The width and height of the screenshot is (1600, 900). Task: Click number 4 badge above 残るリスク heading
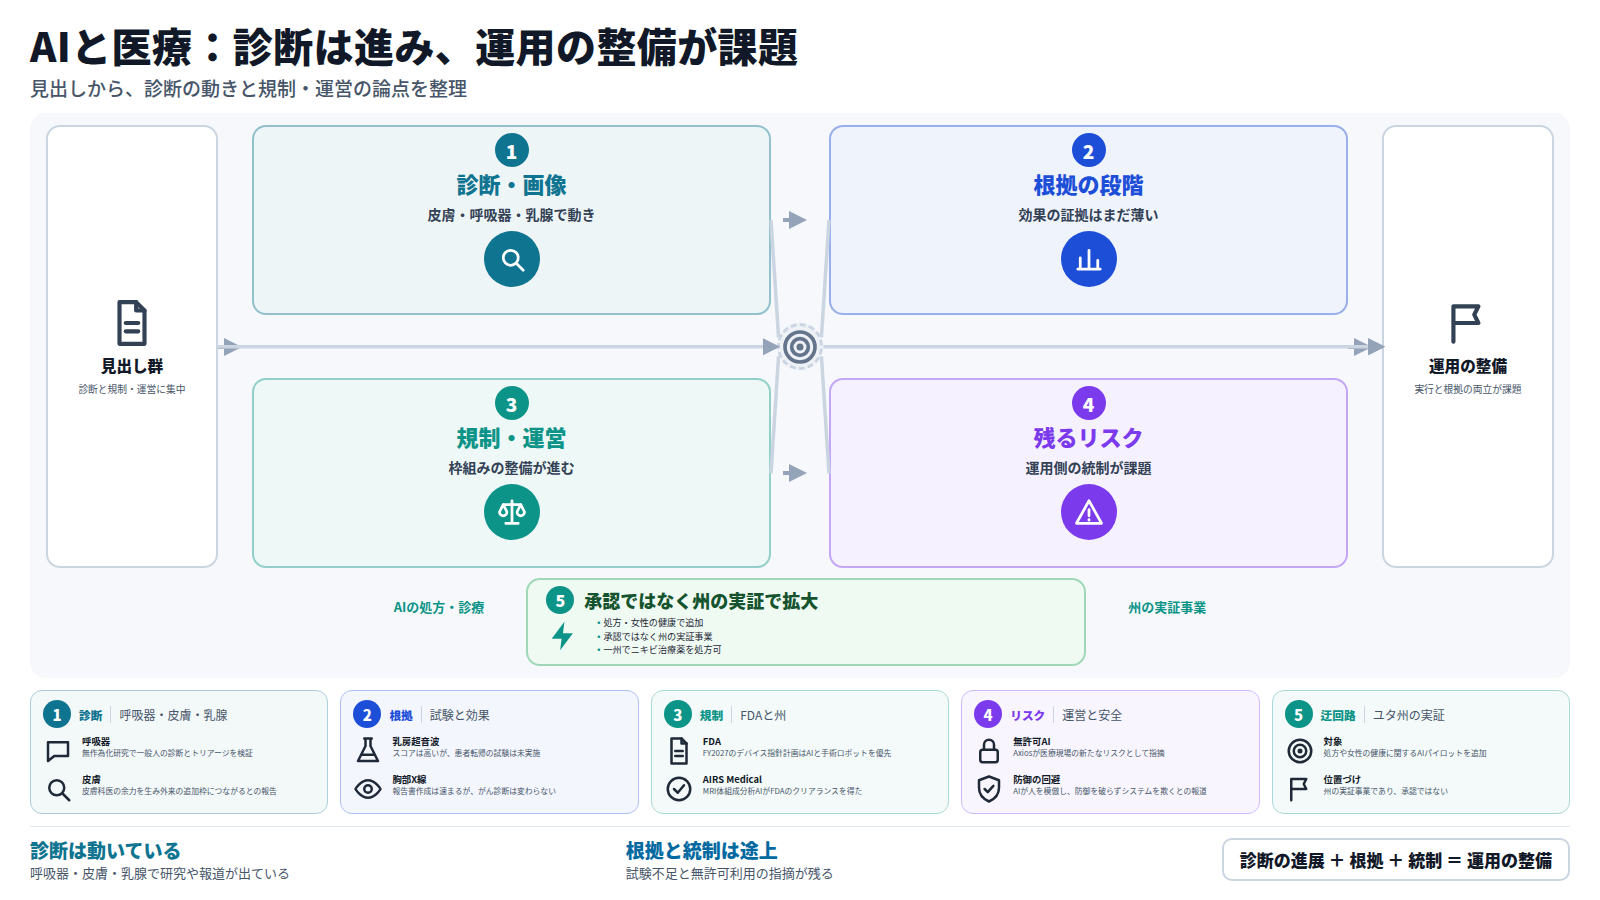[x=1089, y=404]
